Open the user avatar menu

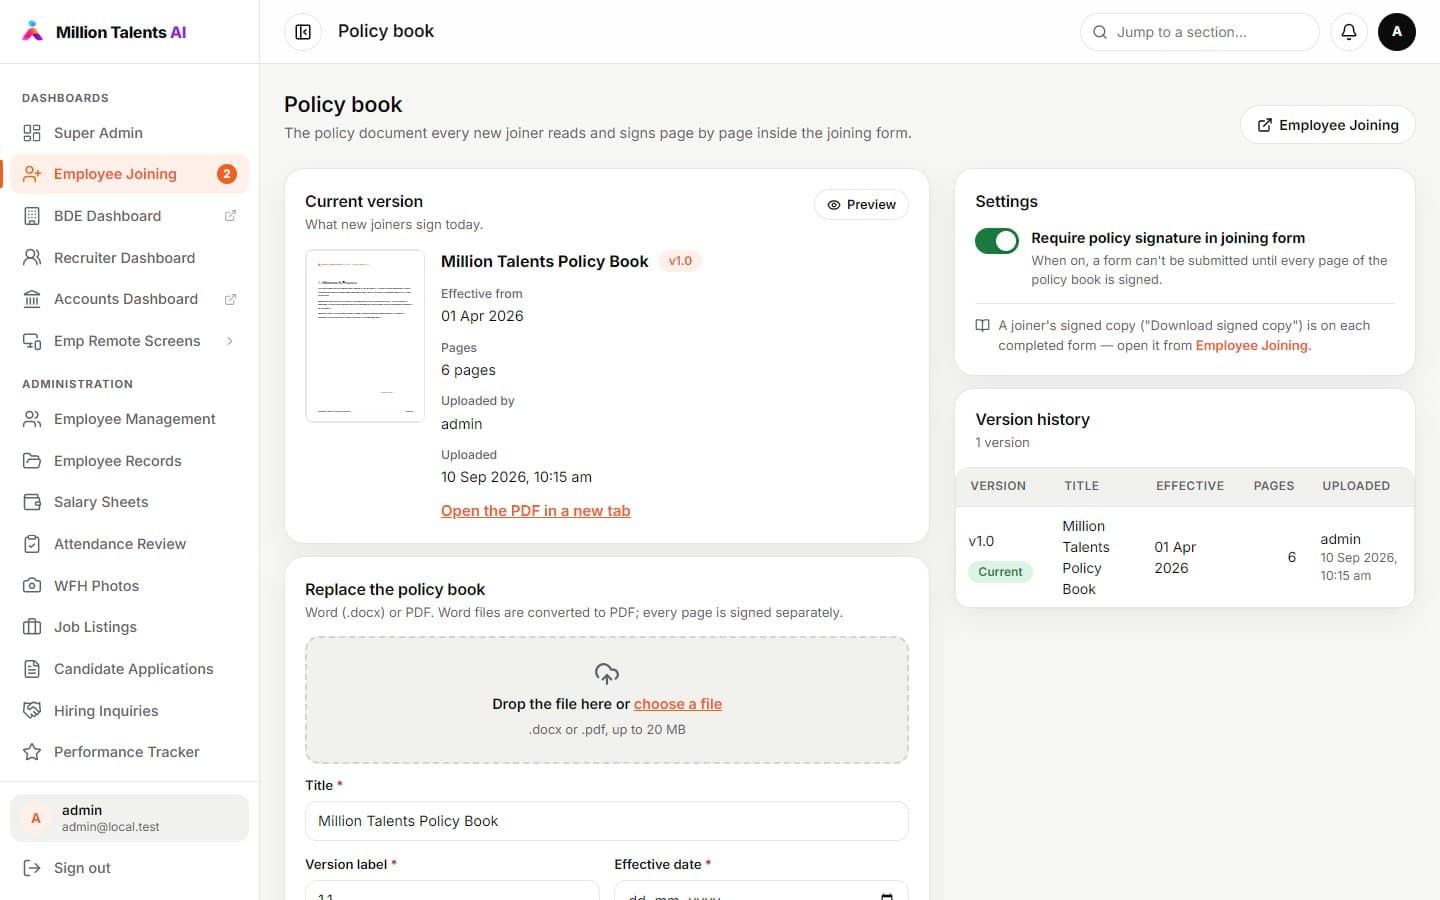[1397, 32]
